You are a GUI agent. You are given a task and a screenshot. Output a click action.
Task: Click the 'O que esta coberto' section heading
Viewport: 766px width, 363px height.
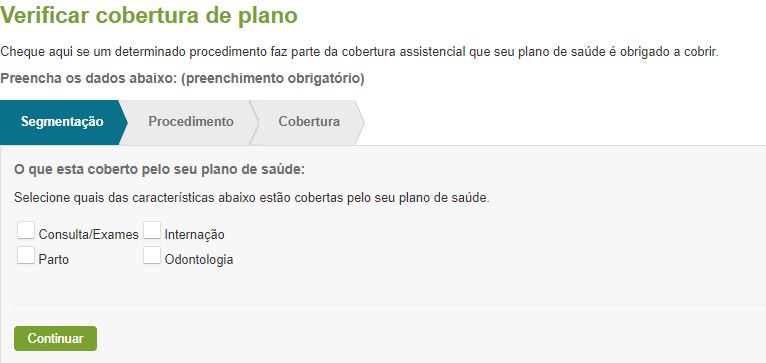[x=159, y=170]
